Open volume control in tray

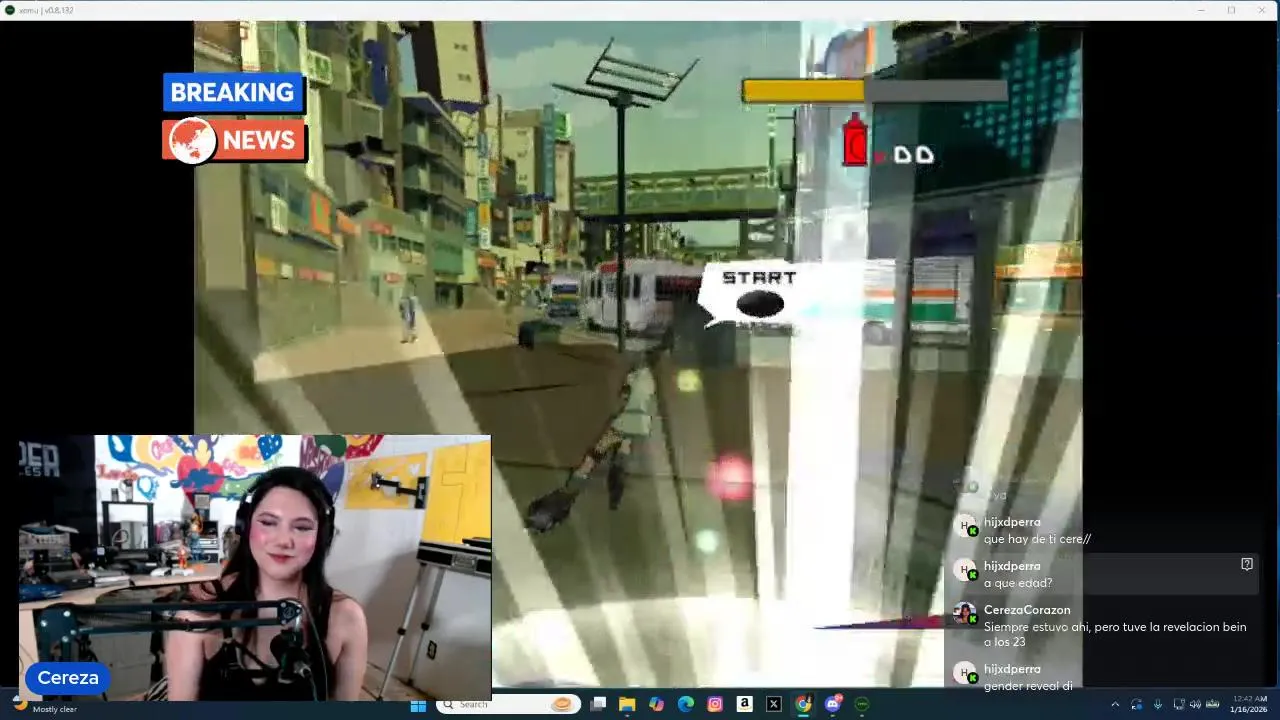[1196, 704]
